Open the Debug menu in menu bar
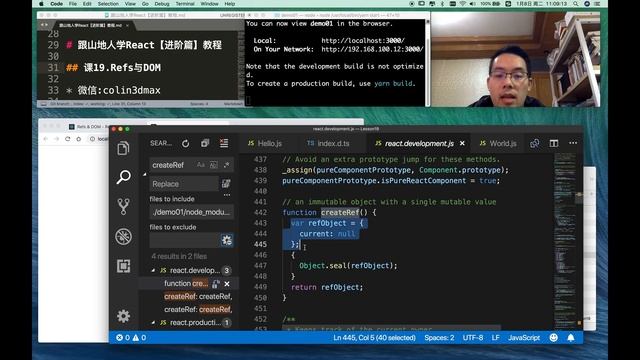 coord(162,4)
